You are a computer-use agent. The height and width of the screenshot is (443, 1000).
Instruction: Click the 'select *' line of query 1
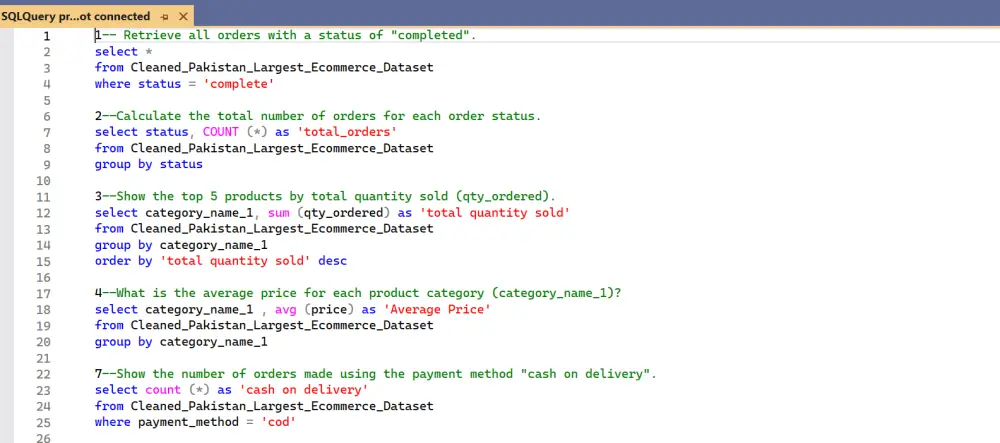point(124,52)
